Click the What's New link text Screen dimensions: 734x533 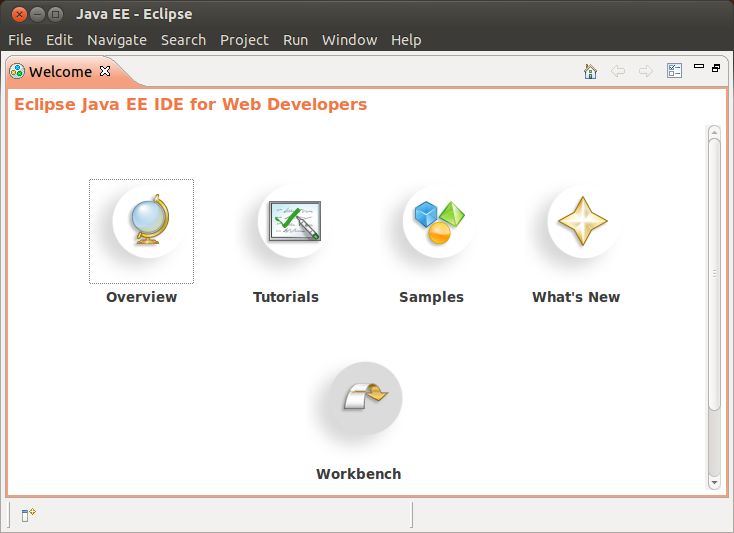(576, 297)
